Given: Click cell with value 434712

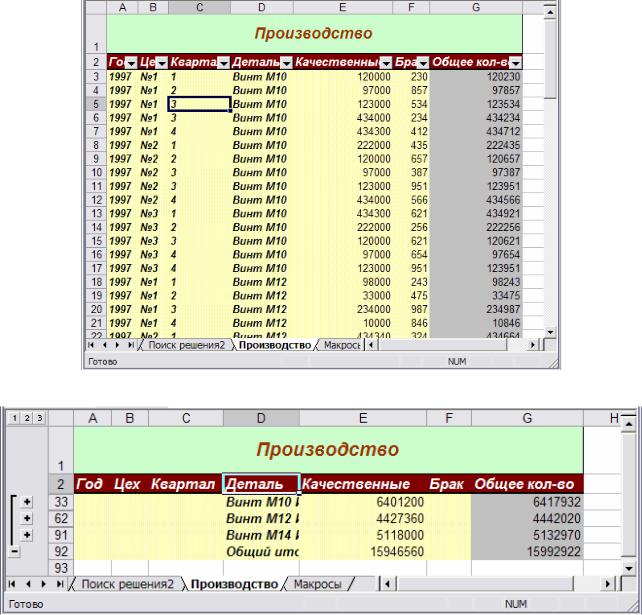Looking at the screenshot, I should (476, 131).
